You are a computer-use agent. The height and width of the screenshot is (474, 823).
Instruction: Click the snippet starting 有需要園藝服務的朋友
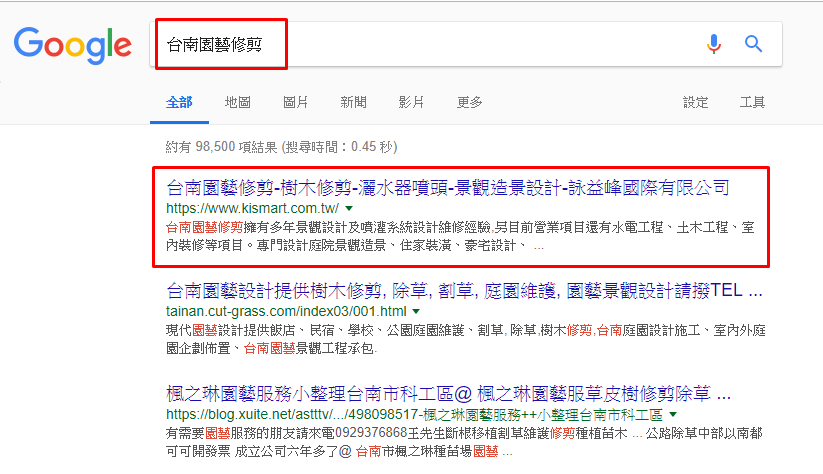464,442
